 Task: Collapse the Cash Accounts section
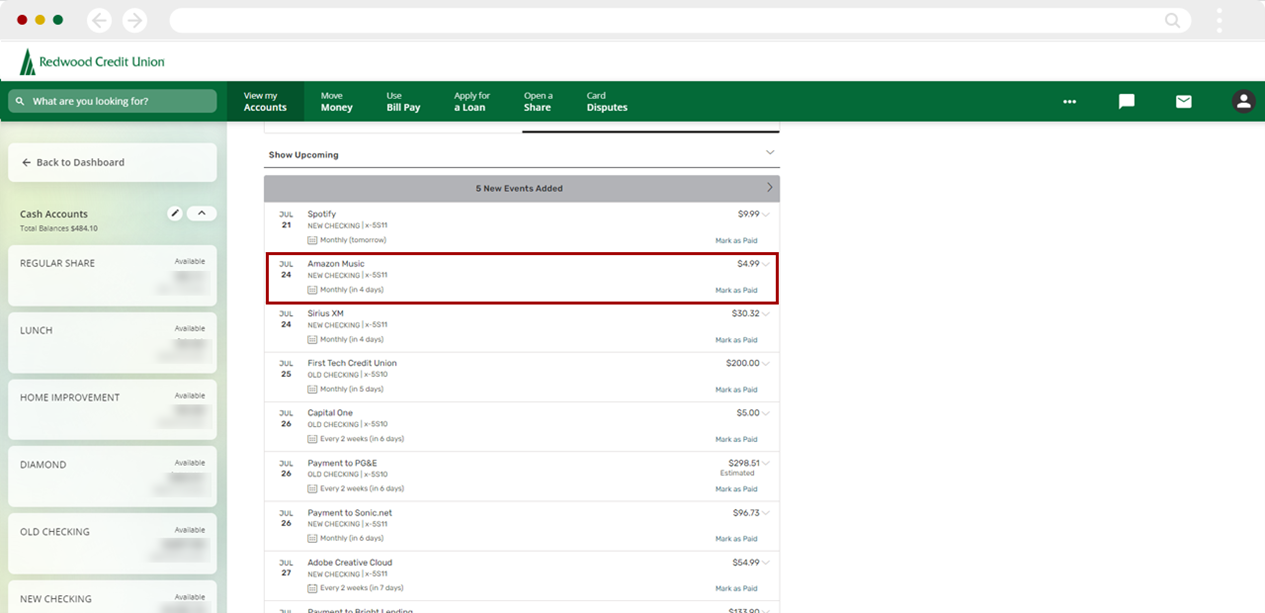[202, 213]
